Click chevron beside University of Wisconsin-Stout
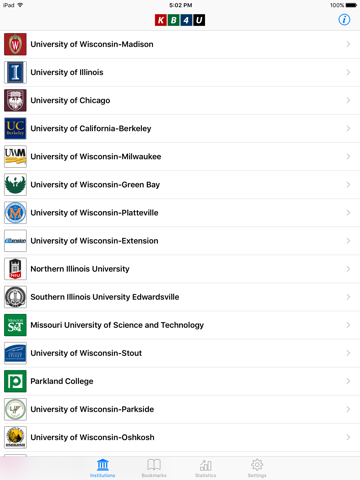360x480 pixels. pyautogui.click(x=348, y=353)
